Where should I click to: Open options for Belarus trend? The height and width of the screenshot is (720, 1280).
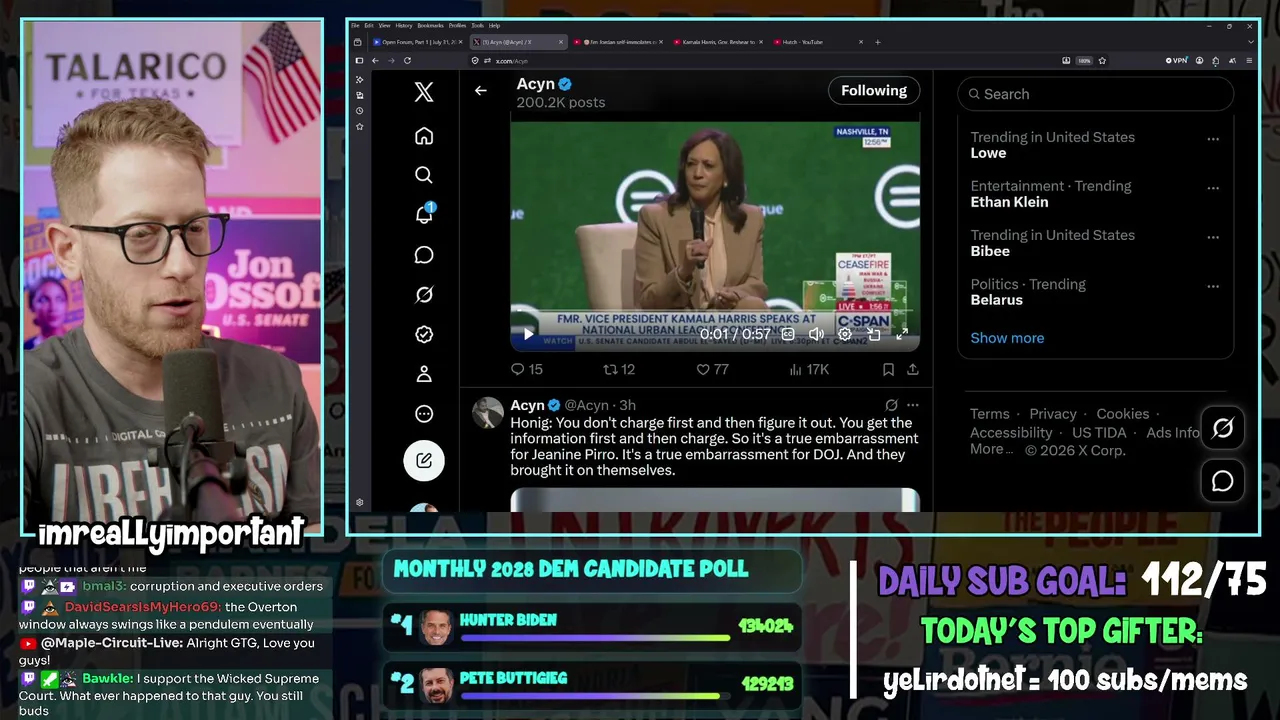tap(1213, 286)
